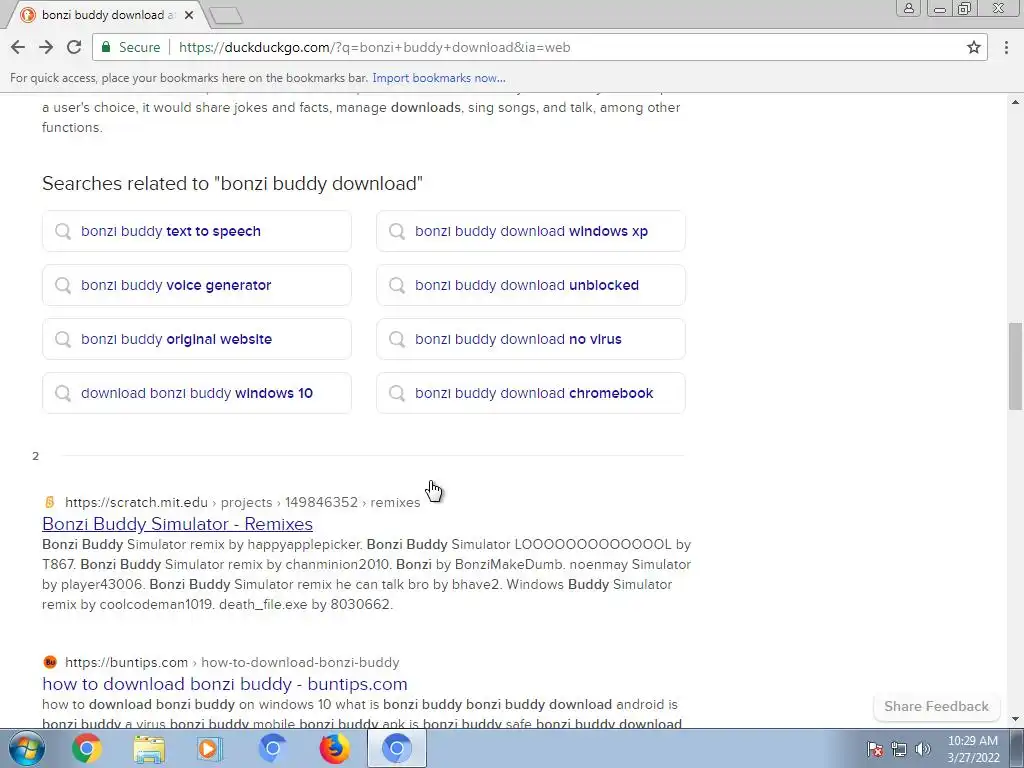The height and width of the screenshot is (768, 1024).
Task: Click magnifier icon beside windows xp suggestion
Action: 397,231
